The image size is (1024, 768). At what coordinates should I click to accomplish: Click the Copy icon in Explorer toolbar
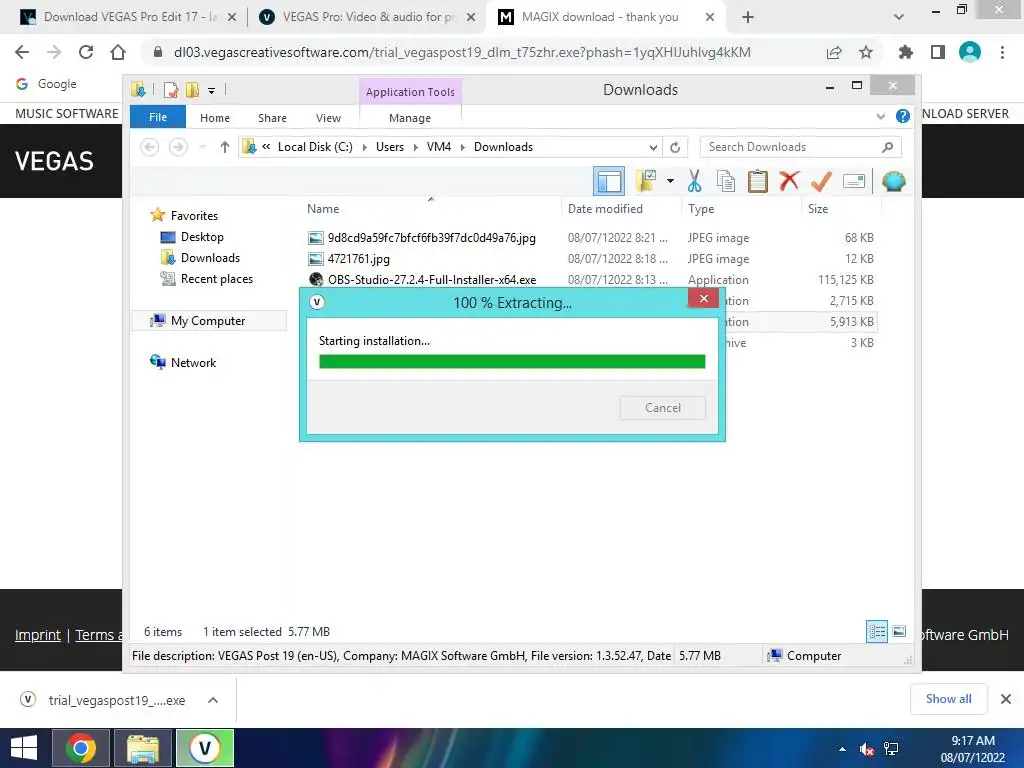point(726,182)
